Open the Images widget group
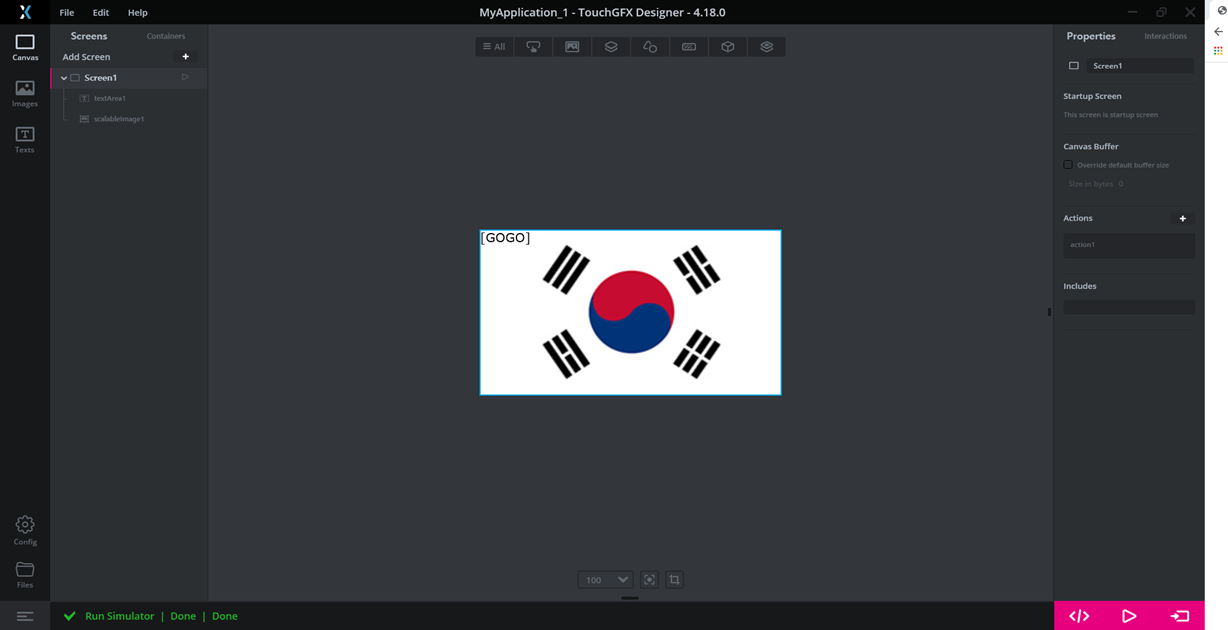Image resolution: width=1228 pixels, height=630 pixels. pos(572,47)
